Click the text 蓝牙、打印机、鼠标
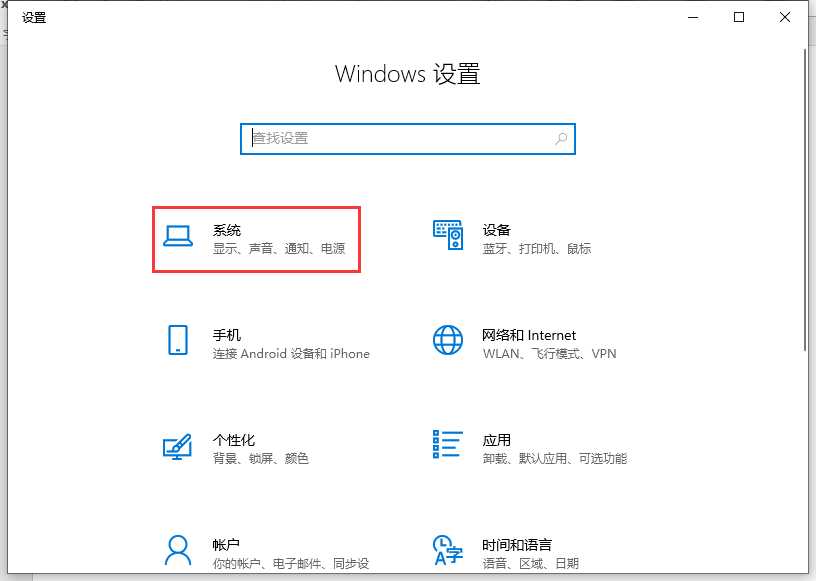The width and height of the screenshot is (816, 581). point(537,248)
